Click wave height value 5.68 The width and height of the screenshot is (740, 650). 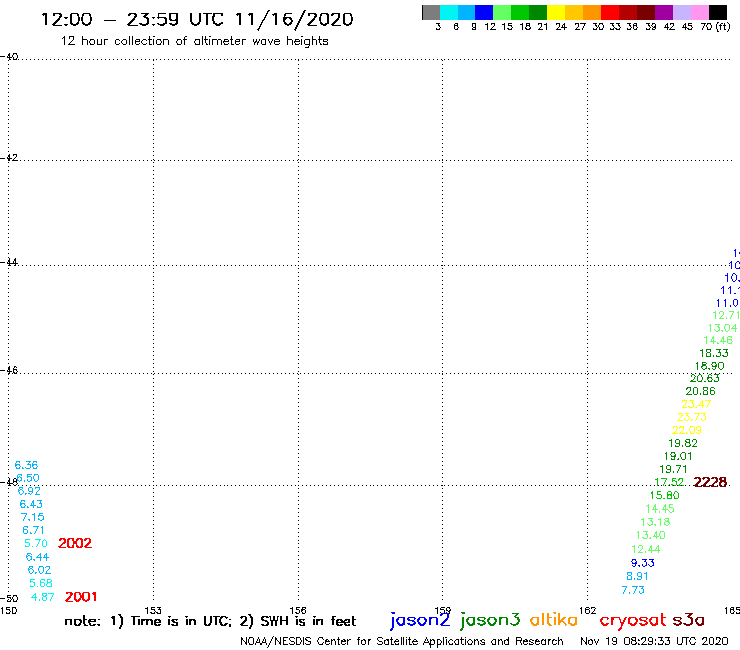41,583
